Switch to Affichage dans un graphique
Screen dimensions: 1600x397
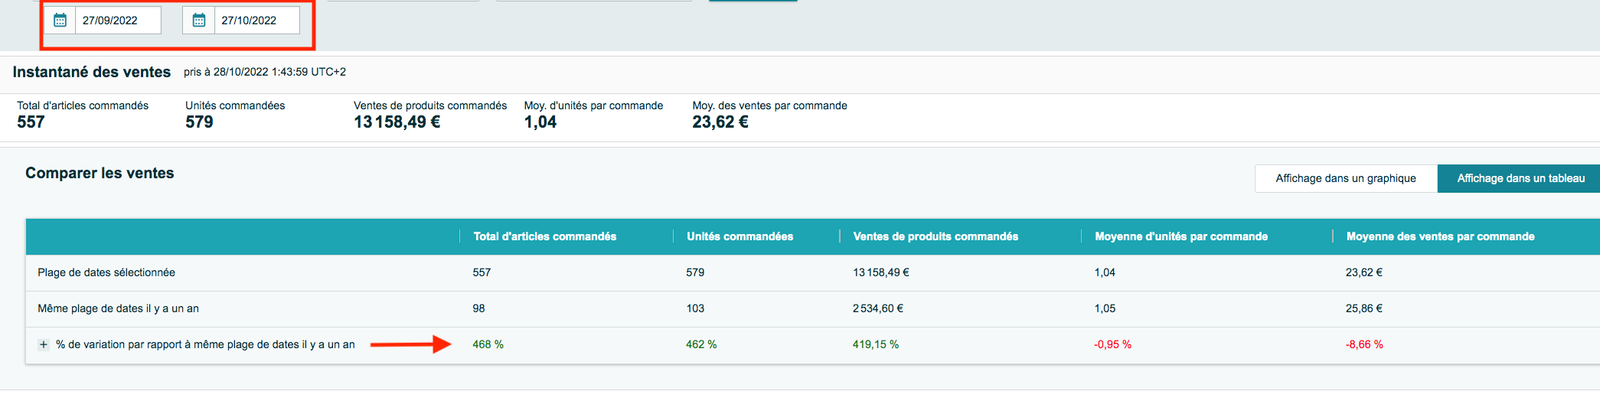point(1346,178)
